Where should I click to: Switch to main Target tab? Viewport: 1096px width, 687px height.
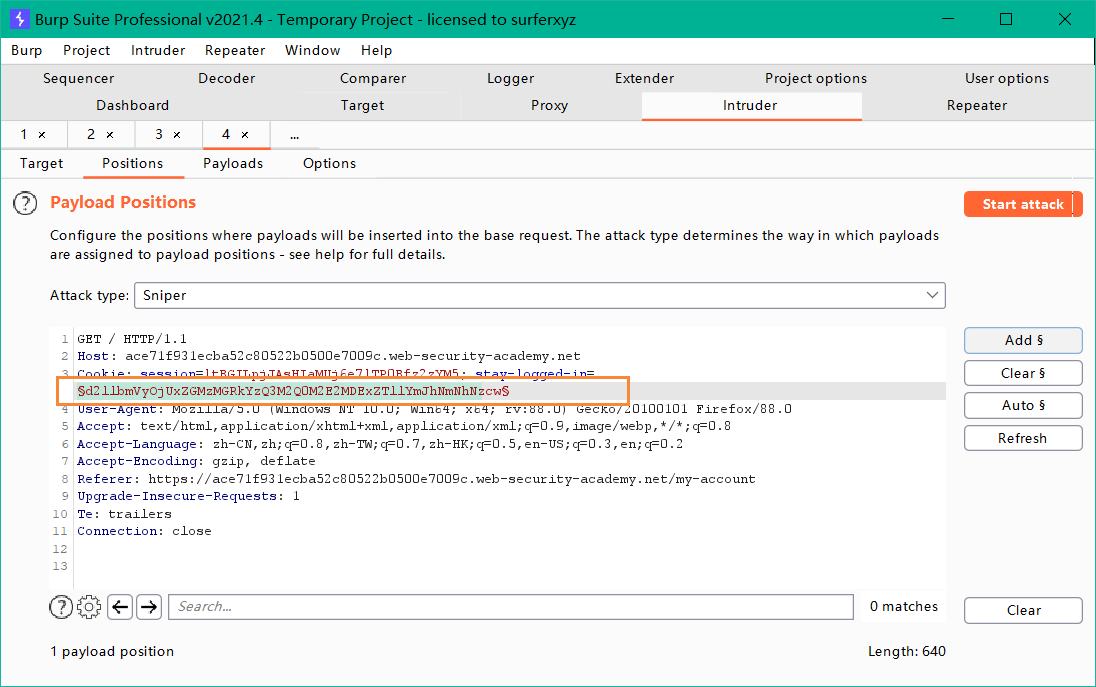pyautogui.click(x=362, y=106)
